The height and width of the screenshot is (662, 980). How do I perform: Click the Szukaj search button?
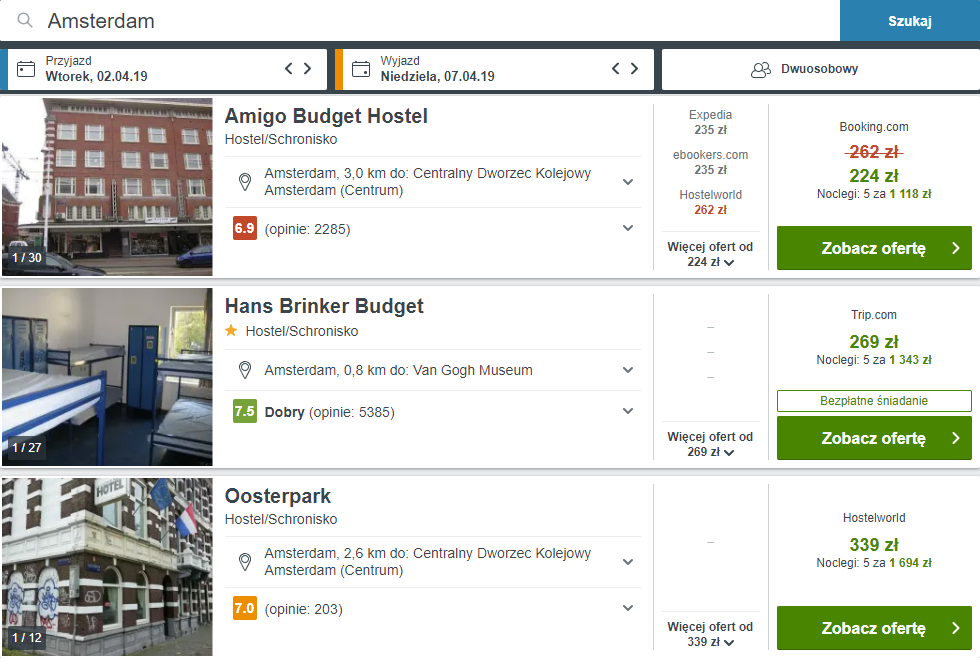pyautogui.click(x=909, y=21)
